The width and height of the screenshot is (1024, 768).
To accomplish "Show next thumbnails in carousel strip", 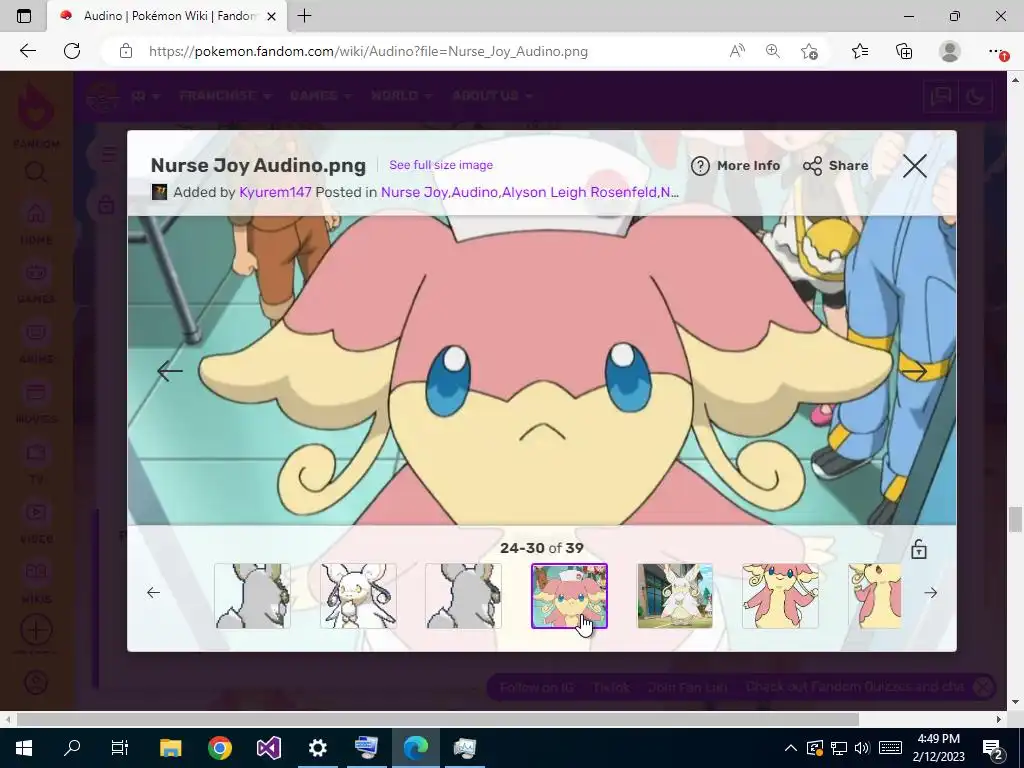I will [x=931, y=592].
